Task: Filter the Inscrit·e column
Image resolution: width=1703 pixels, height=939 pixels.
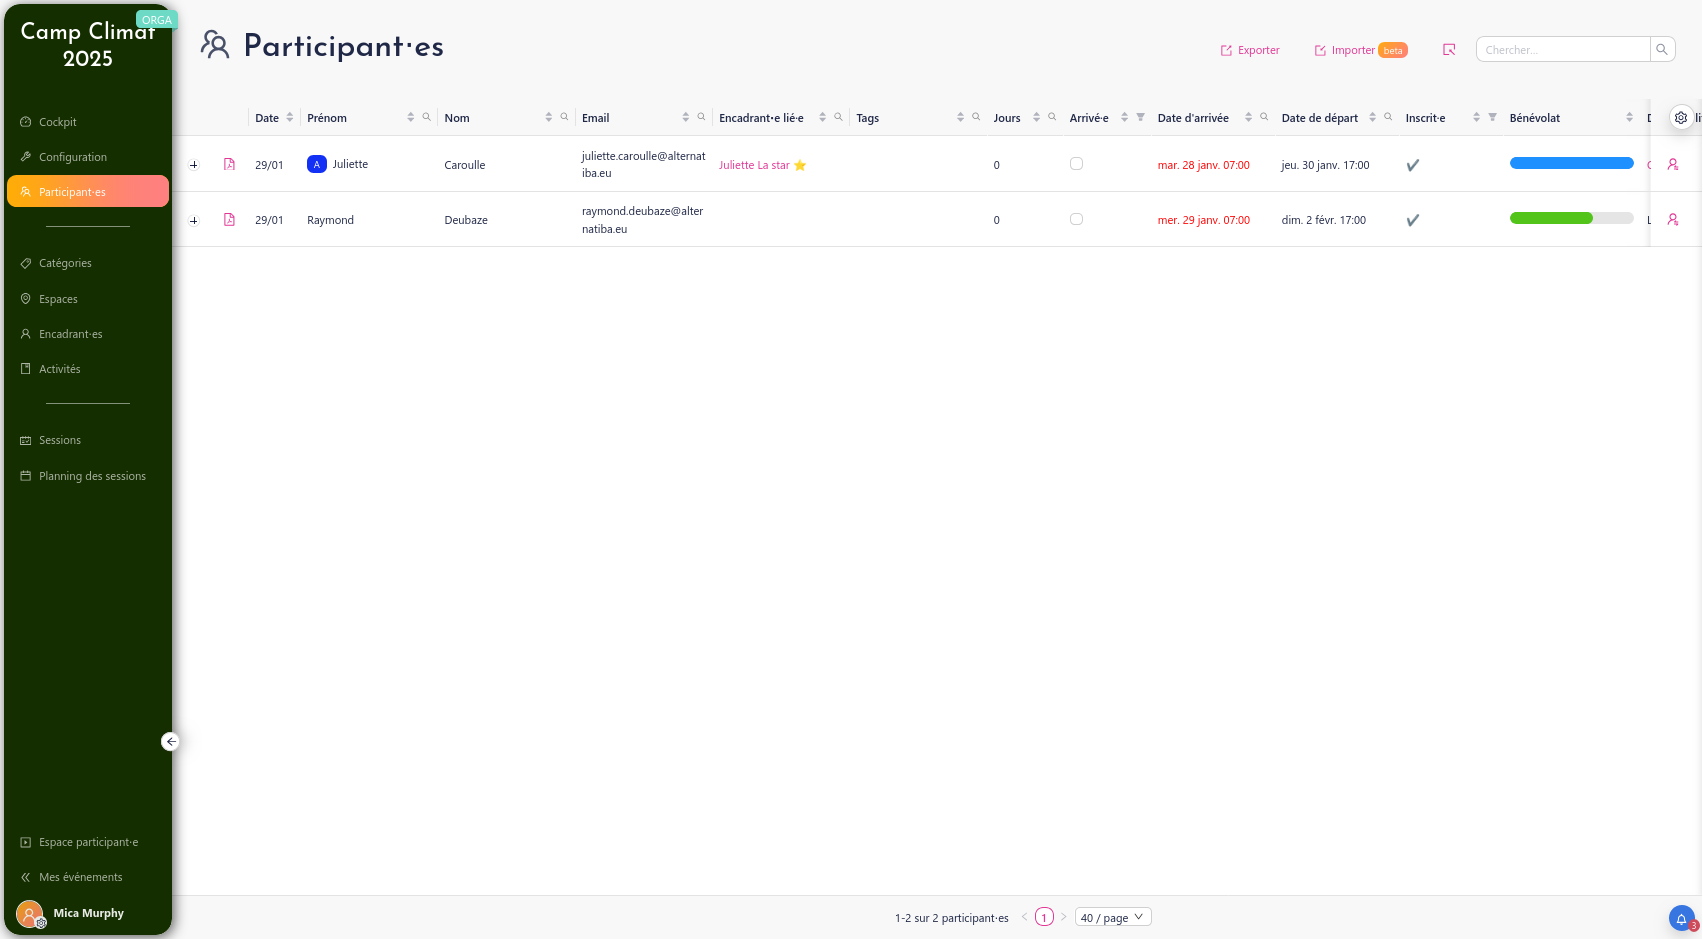Action: (x=1492, y=117)
